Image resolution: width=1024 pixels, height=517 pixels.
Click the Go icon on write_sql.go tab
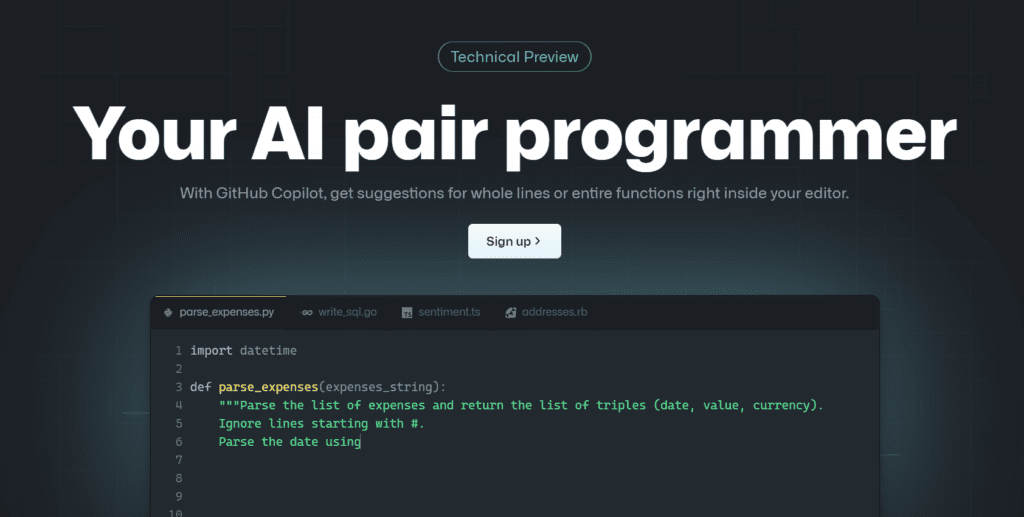306,313
